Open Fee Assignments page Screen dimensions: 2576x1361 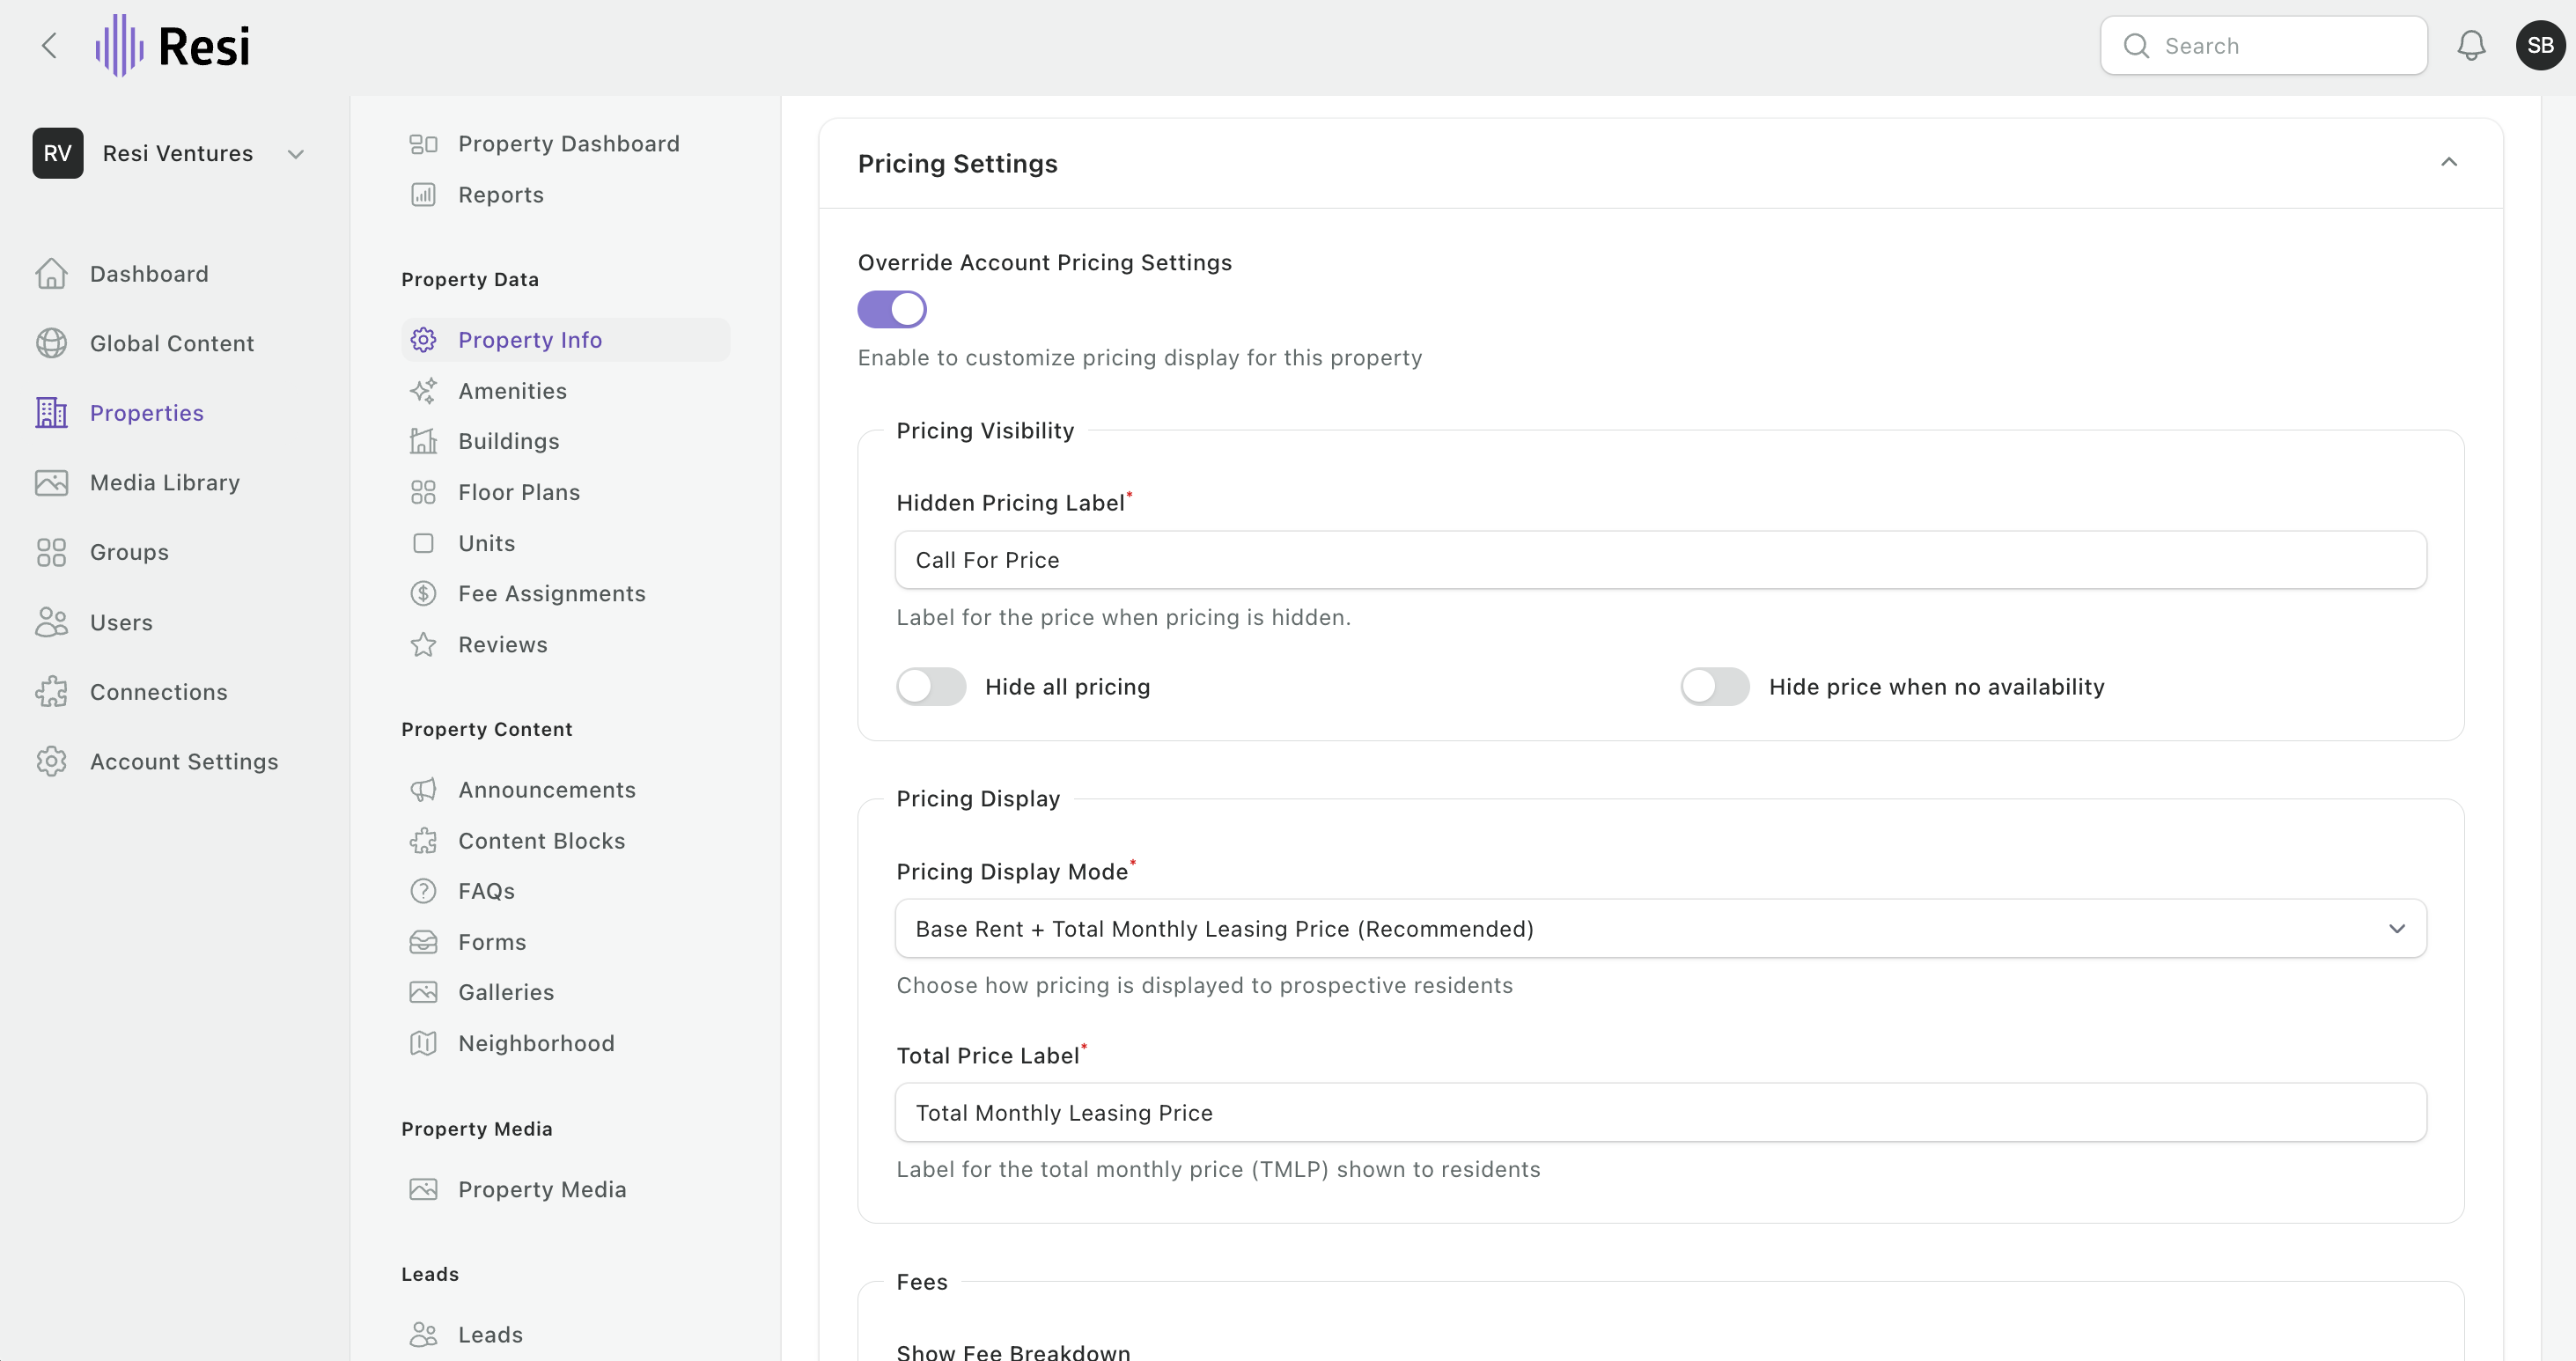[x=552, y=594]
